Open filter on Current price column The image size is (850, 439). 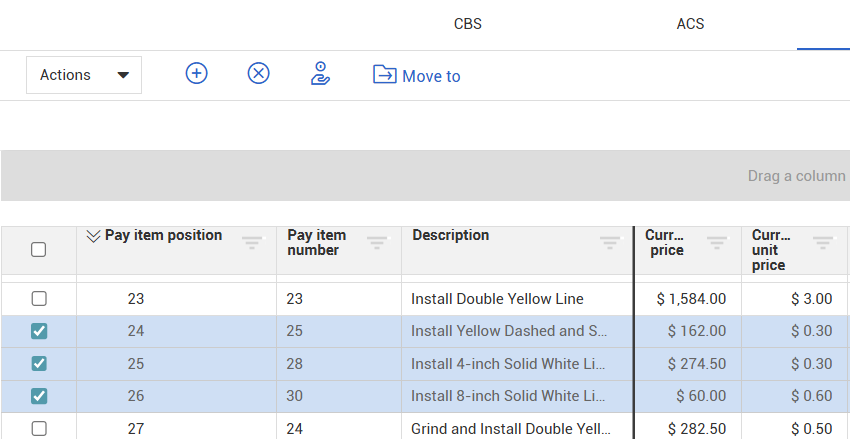(717, 242)
